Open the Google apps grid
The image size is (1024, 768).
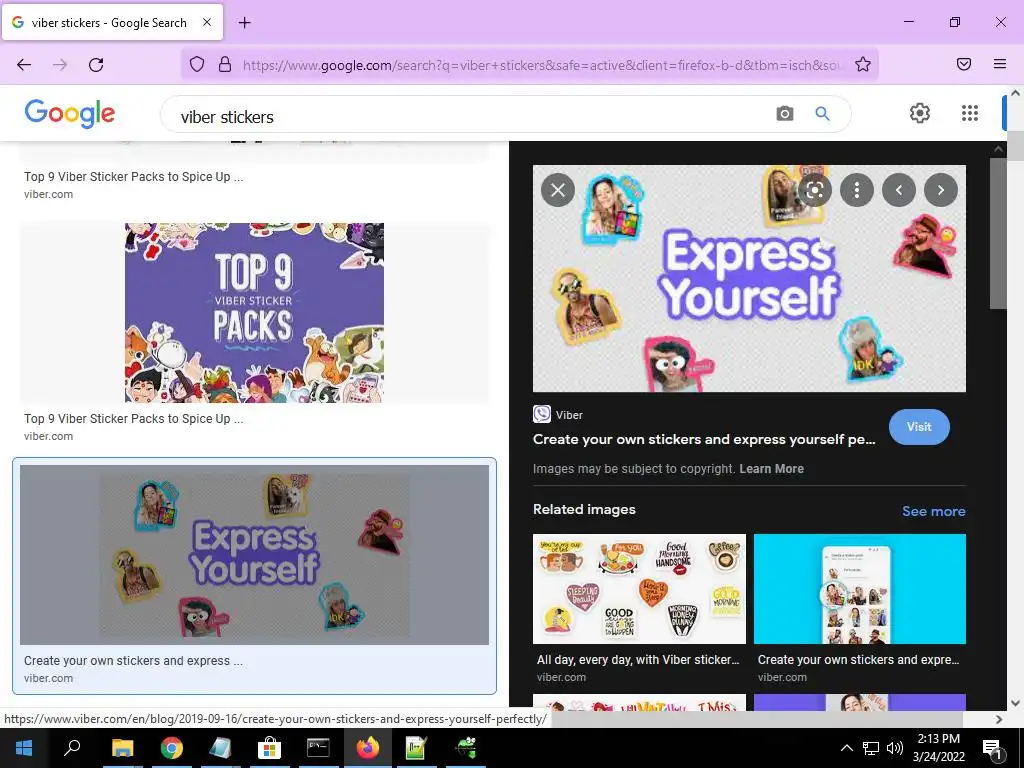[x=970, y=113]
